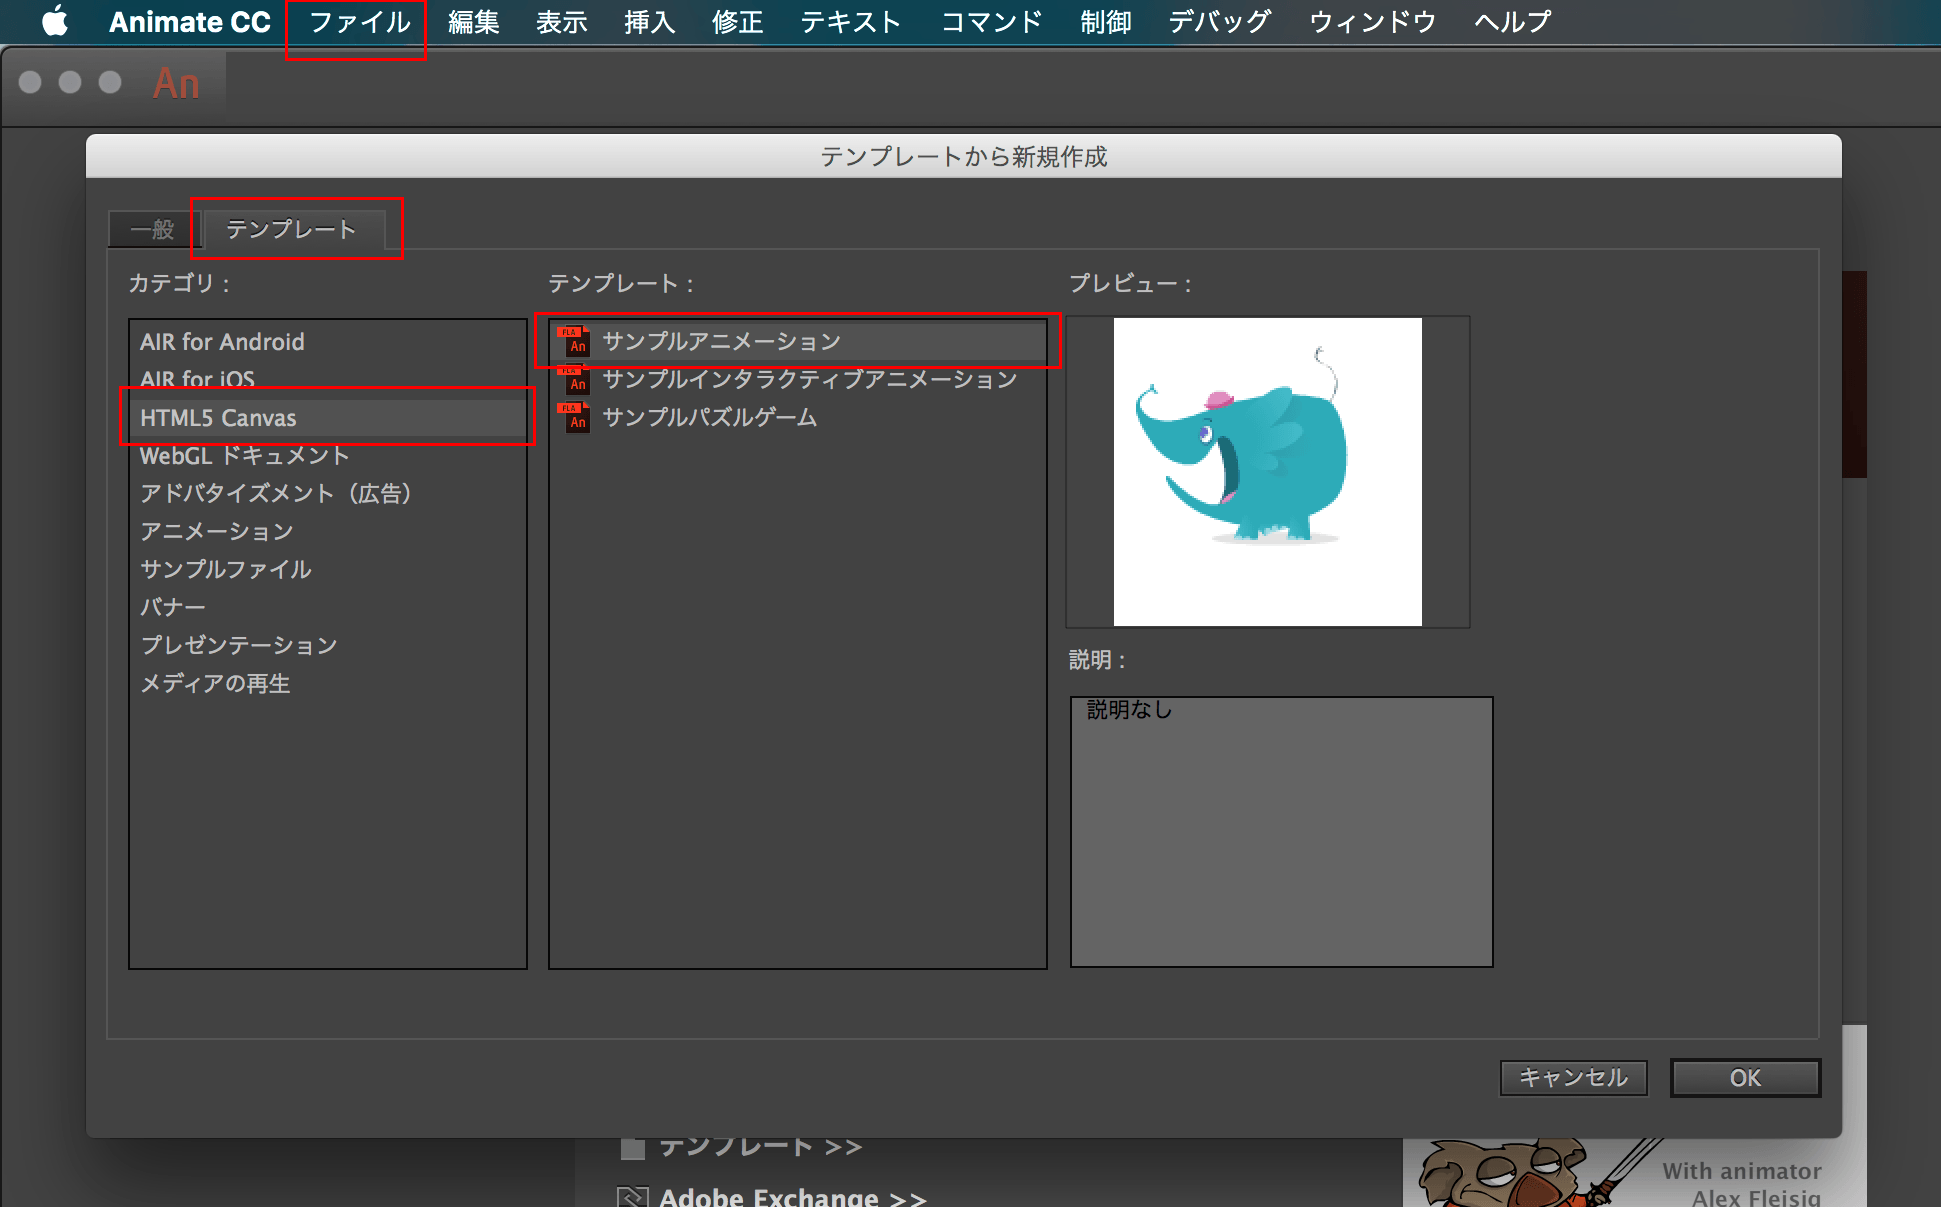Open the 編集 menu
The height and width of the screenshot is (1207, 1941).
(473, 22)
